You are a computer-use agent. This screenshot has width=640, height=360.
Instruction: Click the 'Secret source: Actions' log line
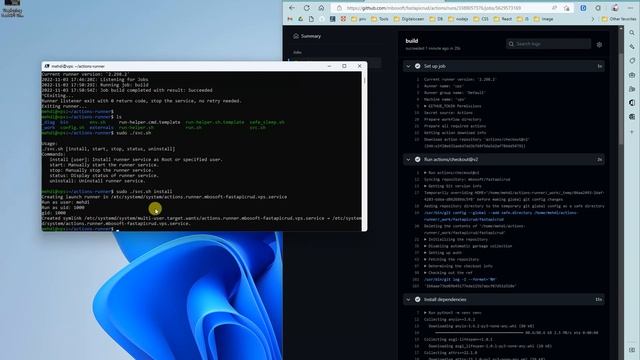point(448,113)
